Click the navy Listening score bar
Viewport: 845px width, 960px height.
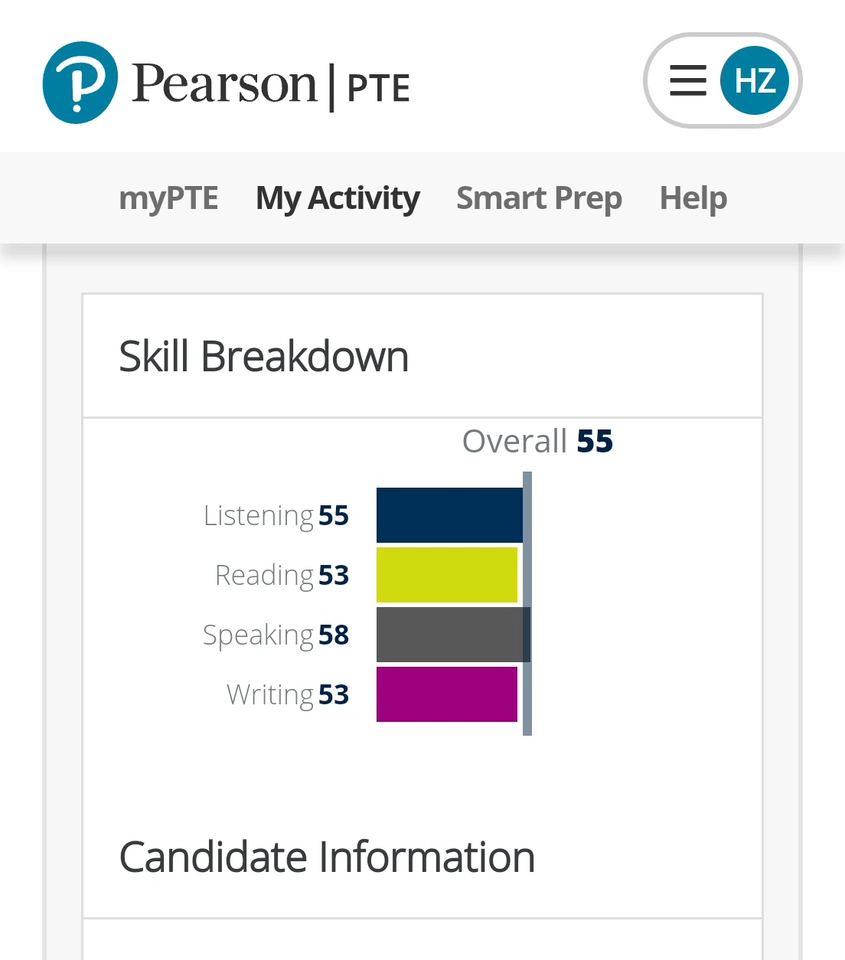click(448, 515)
